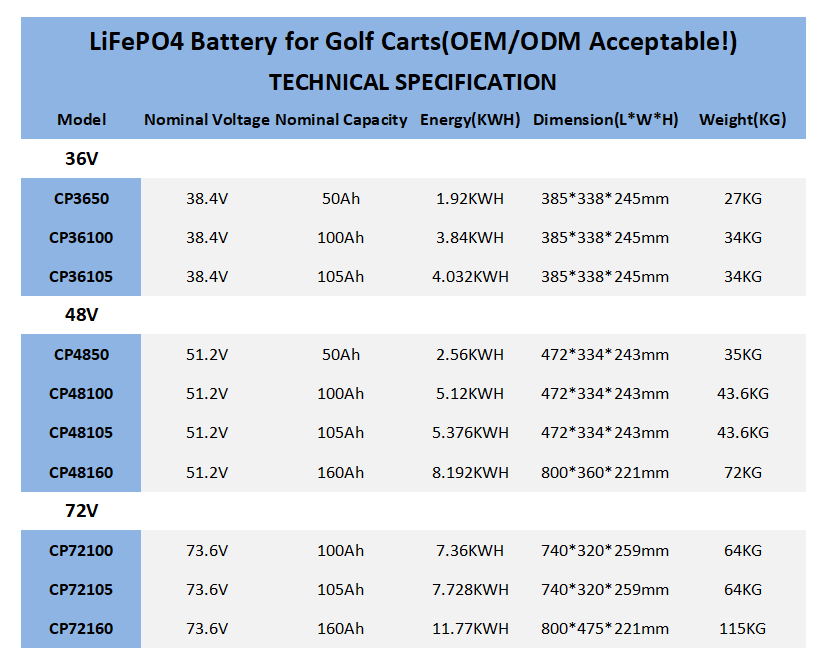This screenshot has height=662, width=825.
Task: Select the 11.77KWH energy value
Action: tap(470, 629)
